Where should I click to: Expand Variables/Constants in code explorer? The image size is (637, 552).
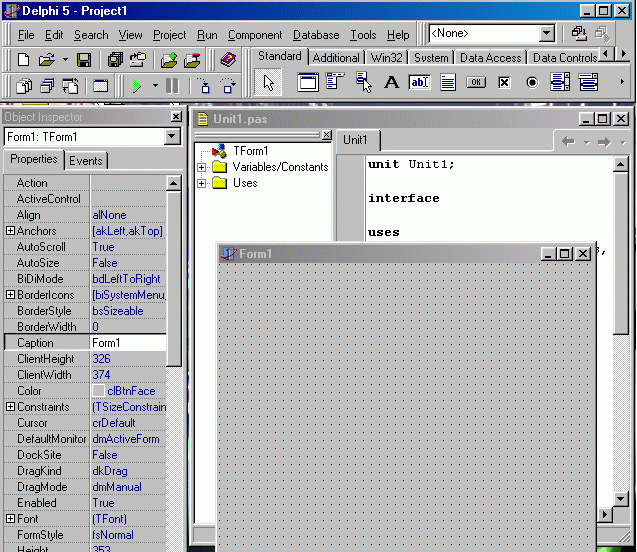[201, 167]
